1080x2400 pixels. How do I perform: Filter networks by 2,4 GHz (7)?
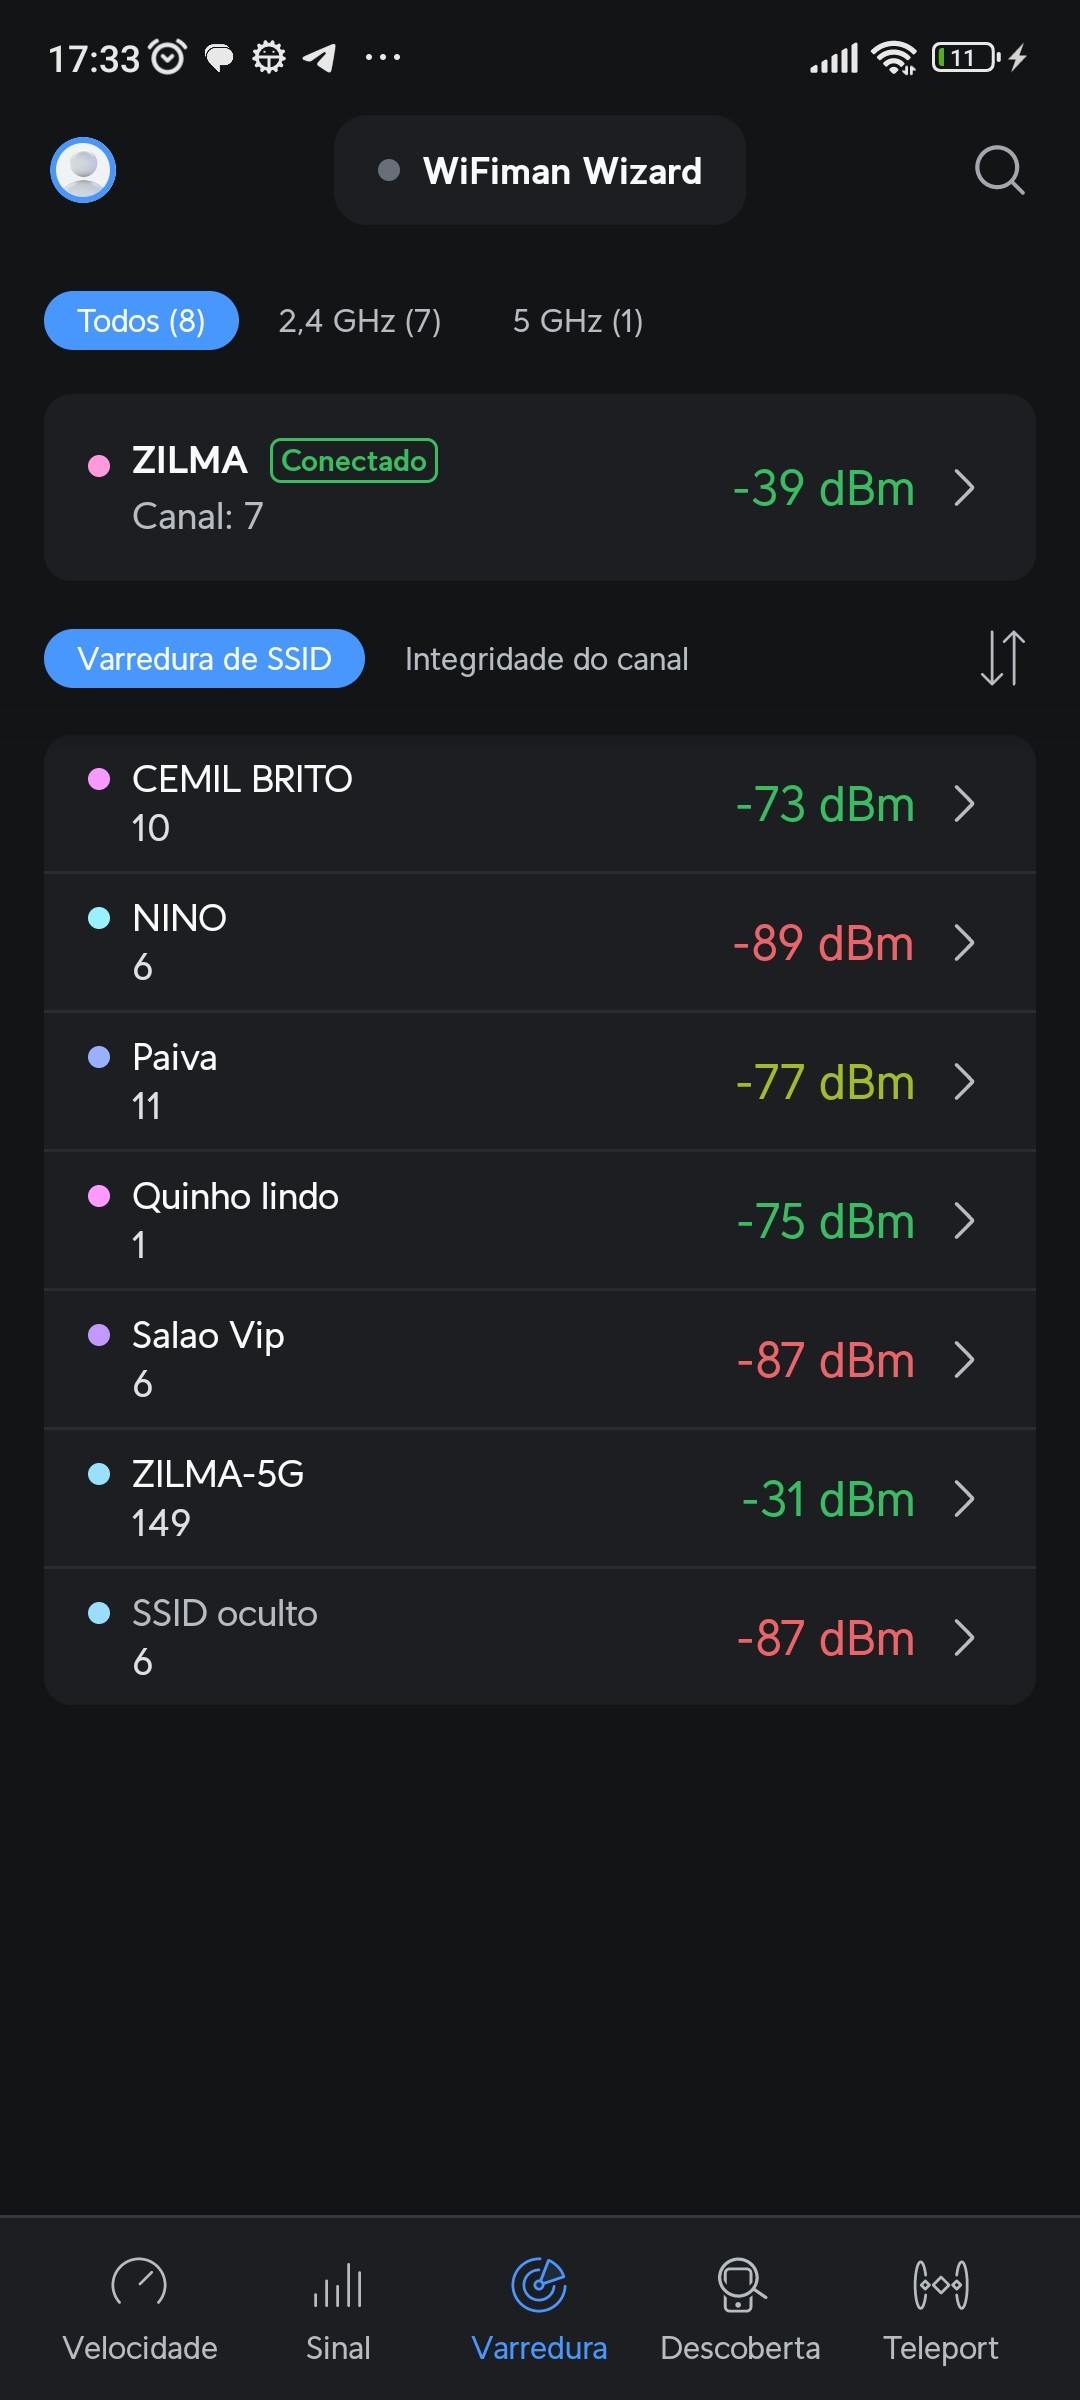click(x=359, y=321)
